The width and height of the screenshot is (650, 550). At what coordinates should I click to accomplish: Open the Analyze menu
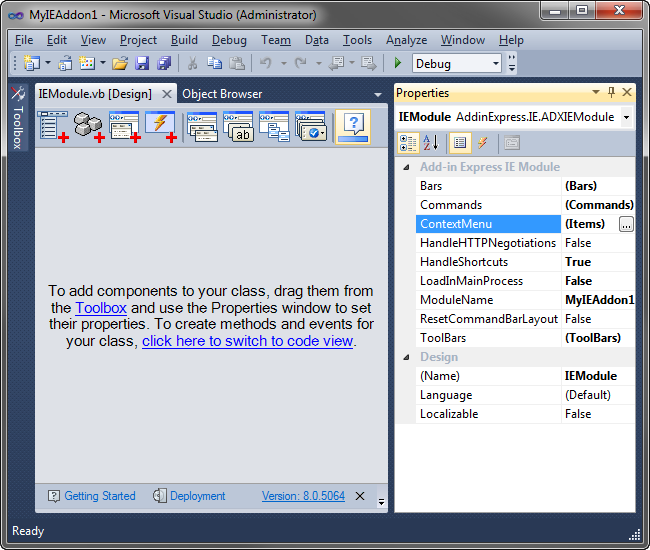406,40
